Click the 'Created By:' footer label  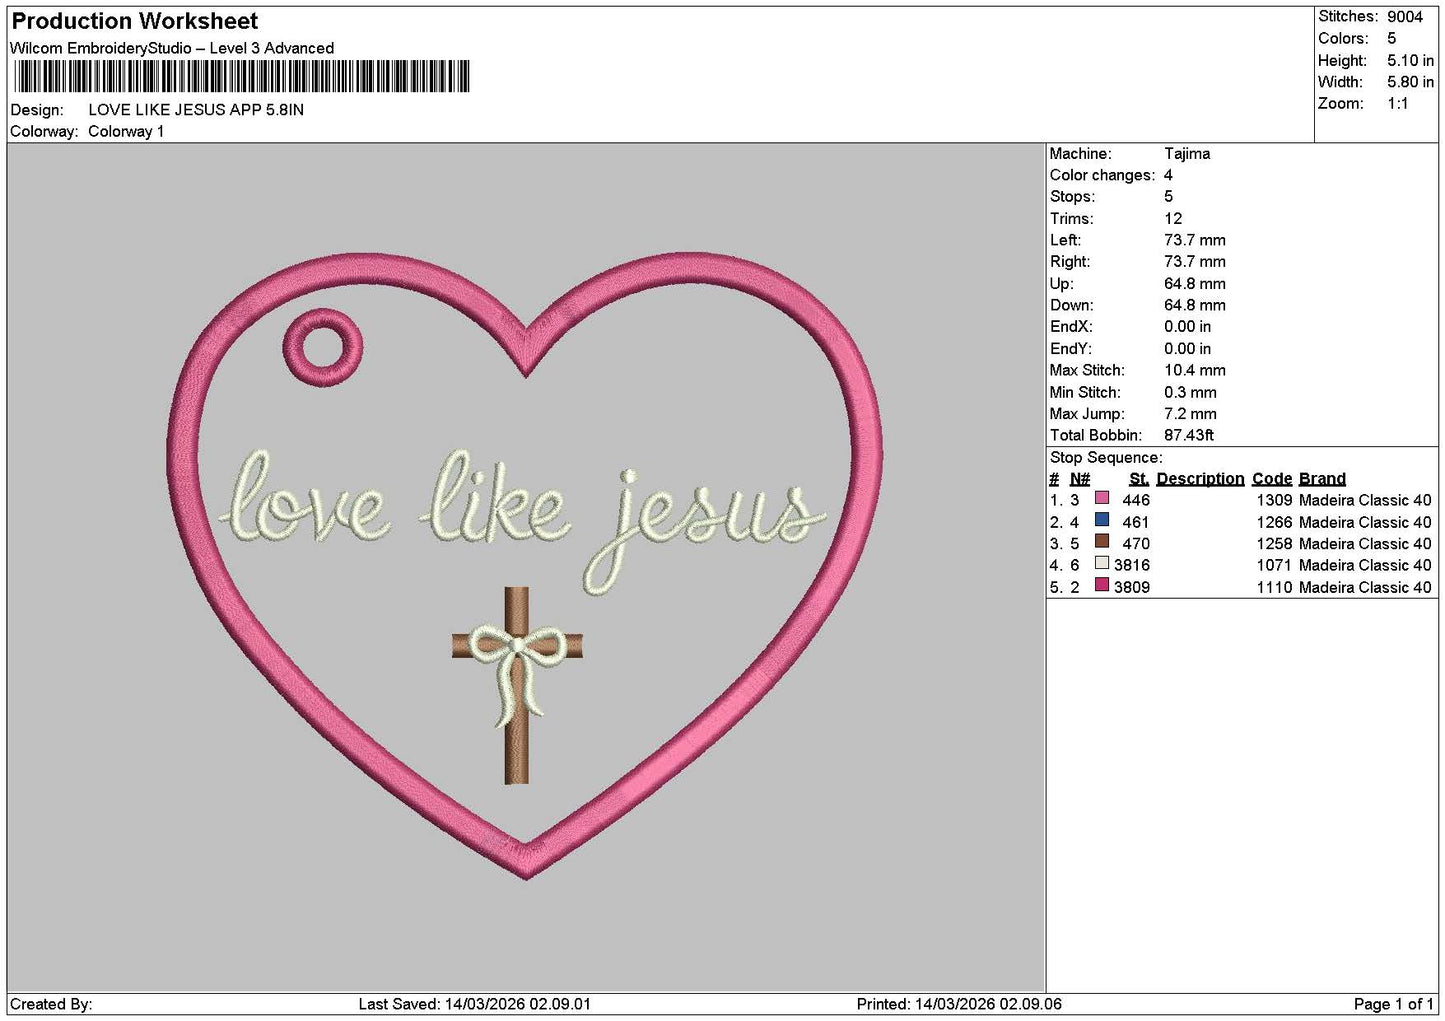click(51, 1004)
